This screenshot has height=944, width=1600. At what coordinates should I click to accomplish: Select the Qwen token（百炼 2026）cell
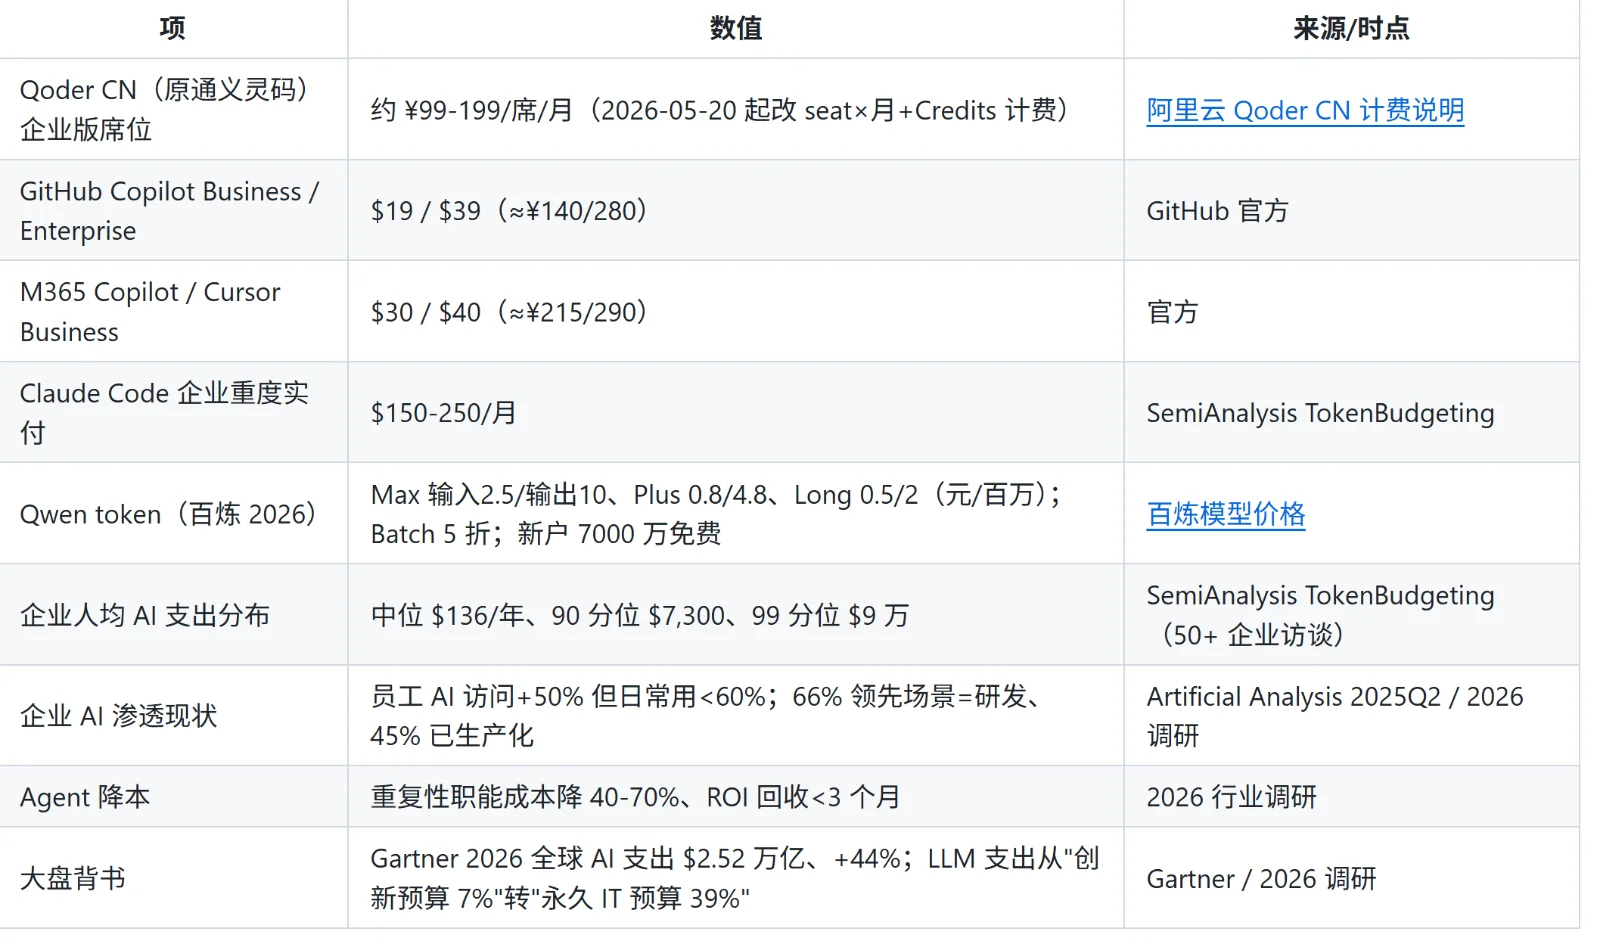click(174, 513)
